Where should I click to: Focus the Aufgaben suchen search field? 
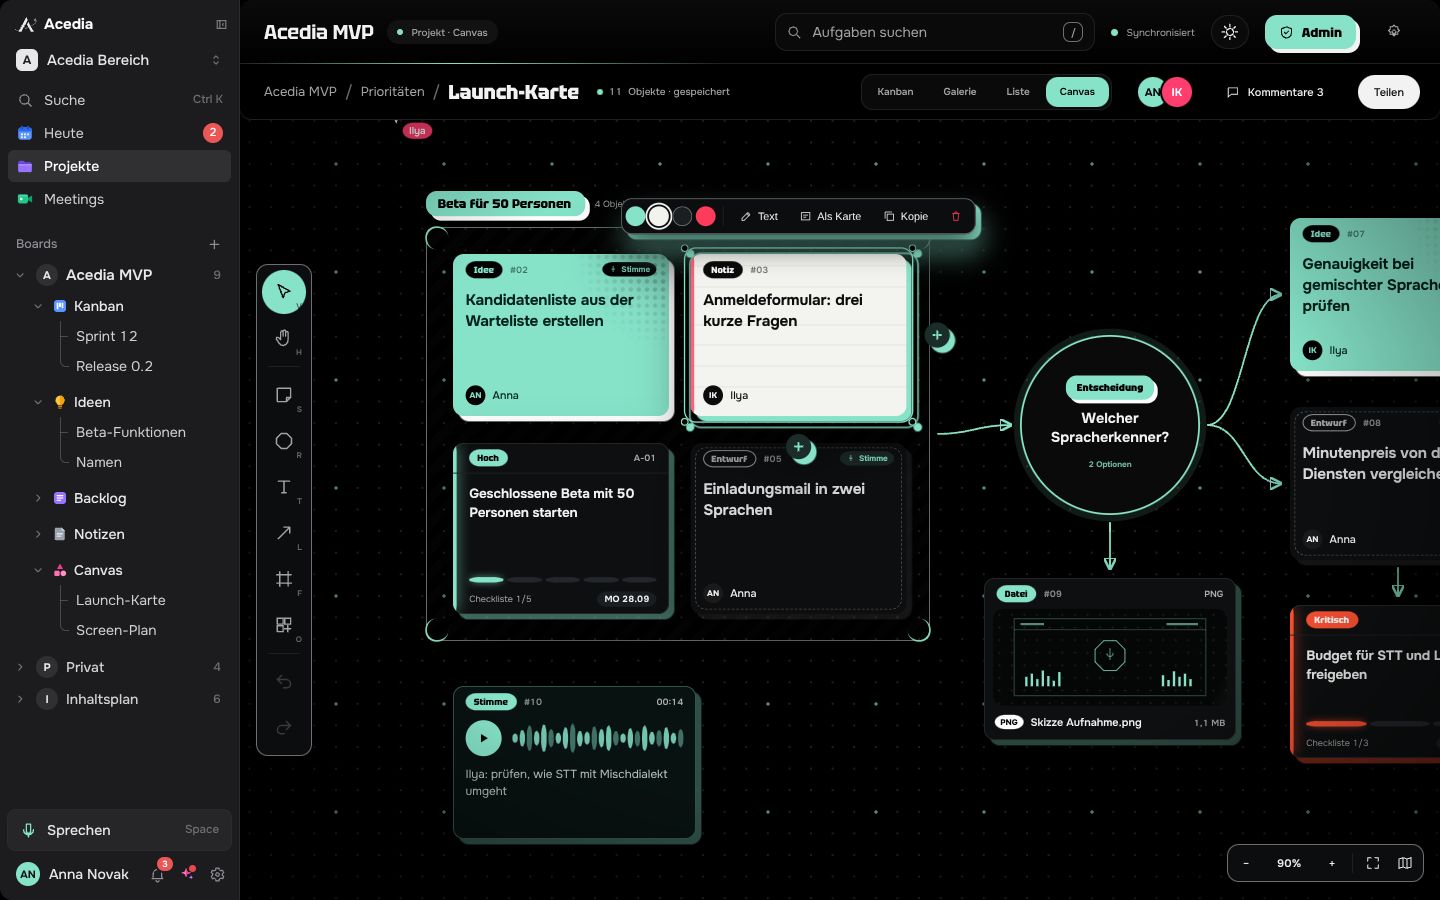click(935, 32)
